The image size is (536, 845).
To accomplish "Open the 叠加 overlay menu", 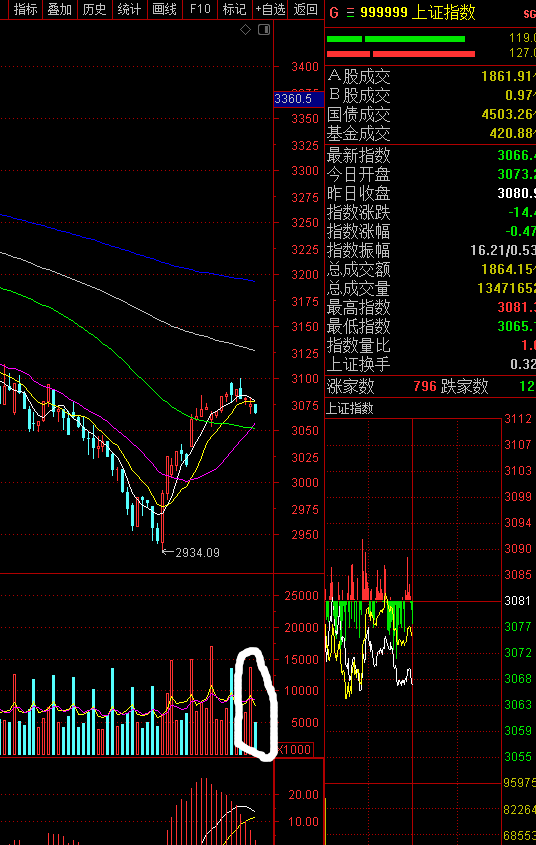I will [x=60, y=9].
